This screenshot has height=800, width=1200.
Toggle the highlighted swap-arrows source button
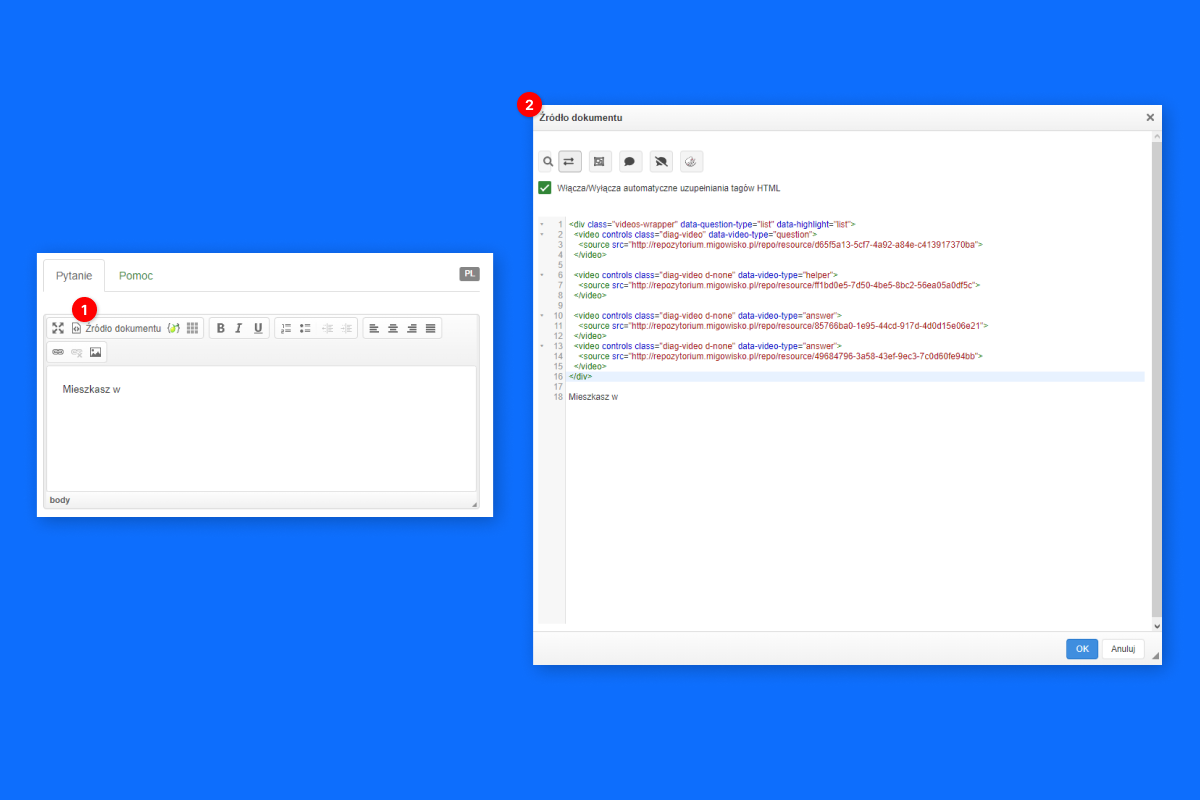click(x=570, y=161)
